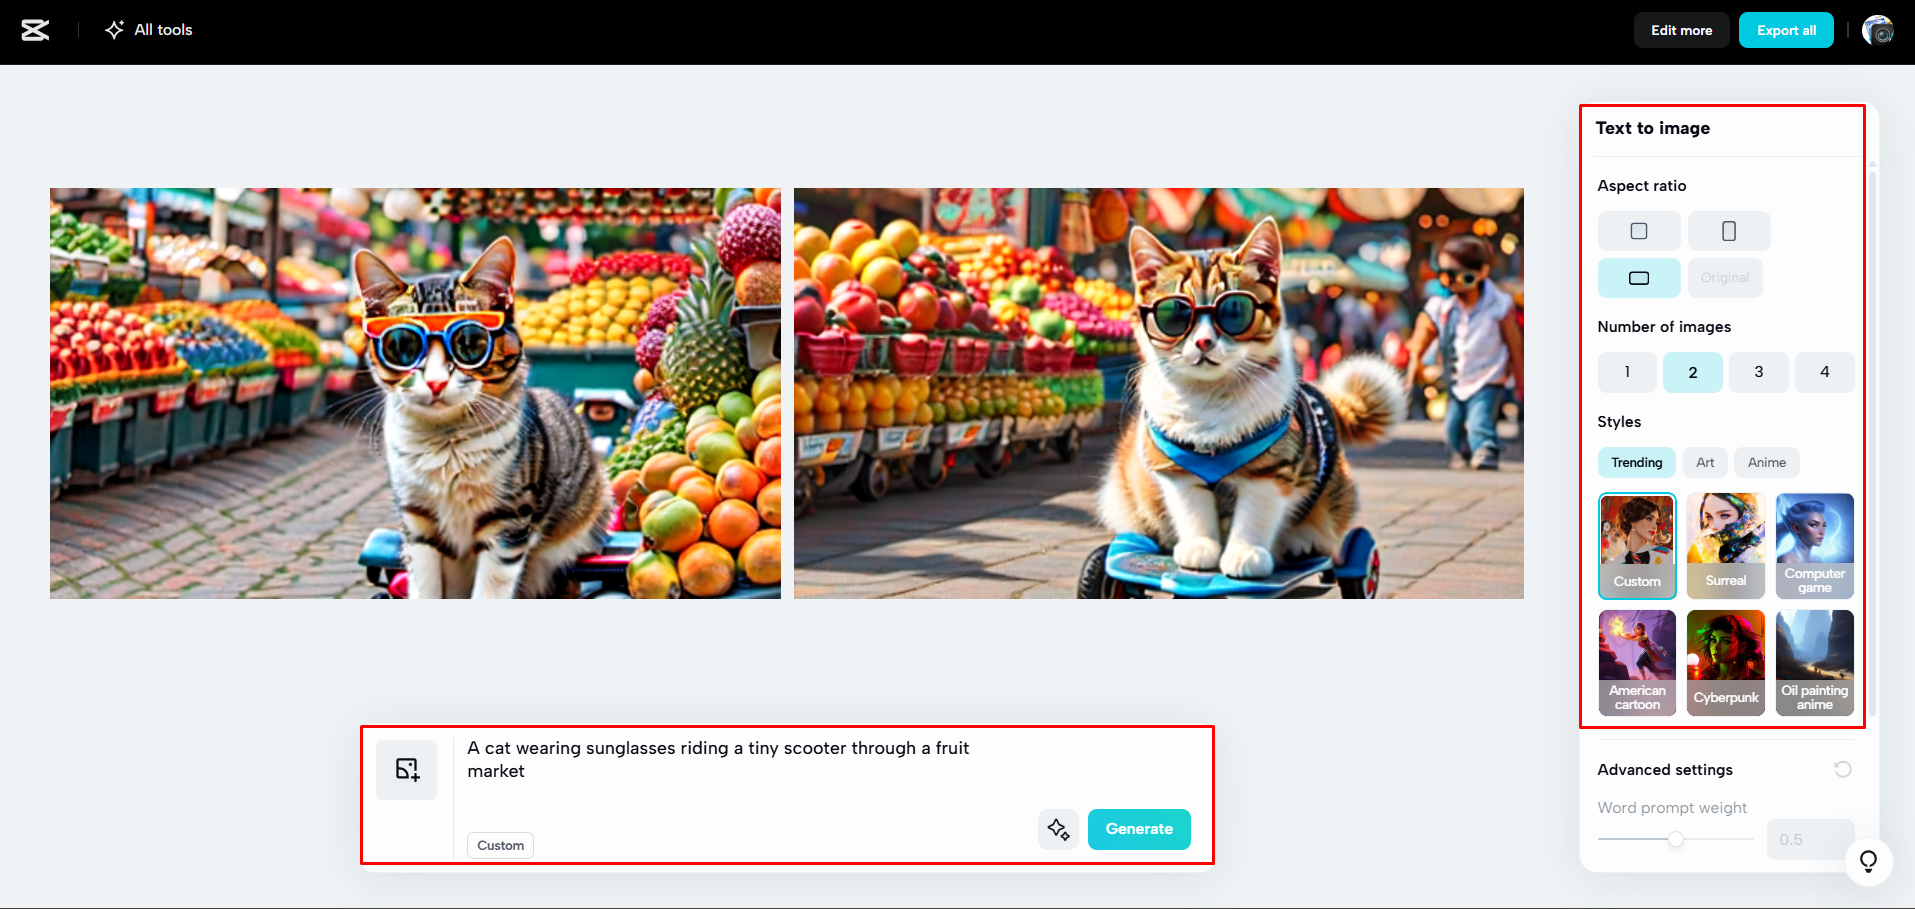This screenshot has height=909, width=1915.
Task: Select the portrait aspect ratio icon
Action: [x=1728, y=230]
